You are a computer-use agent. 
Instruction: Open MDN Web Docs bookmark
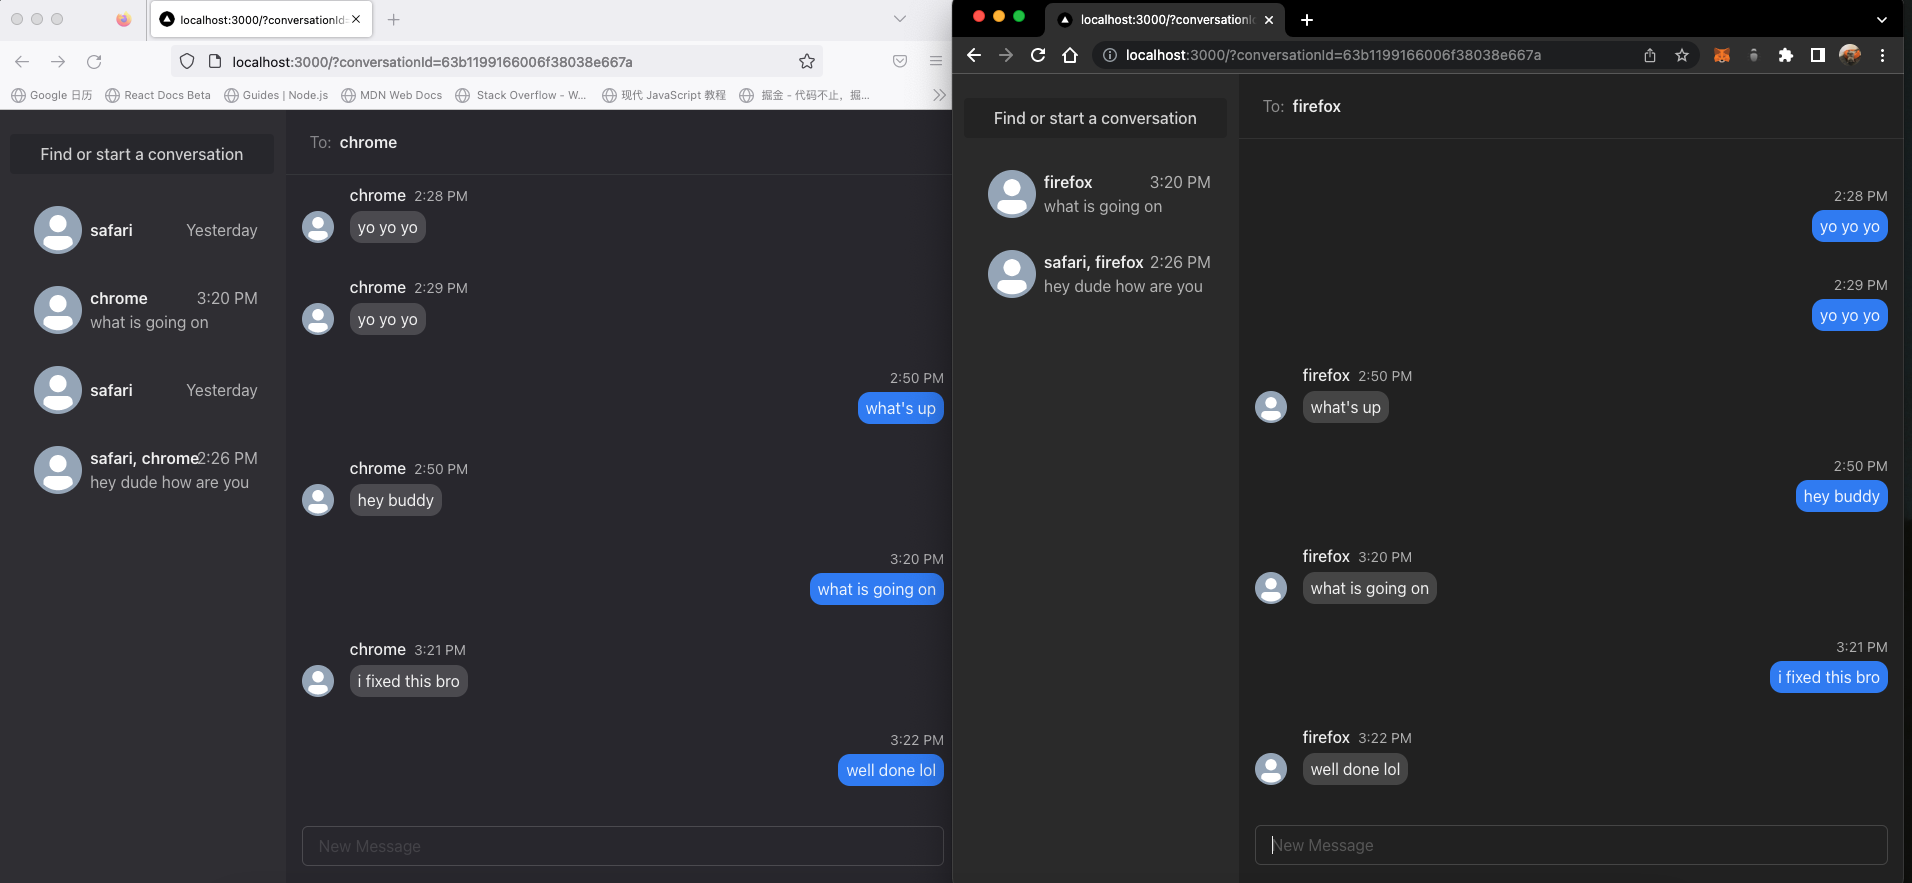coord(391,95)
